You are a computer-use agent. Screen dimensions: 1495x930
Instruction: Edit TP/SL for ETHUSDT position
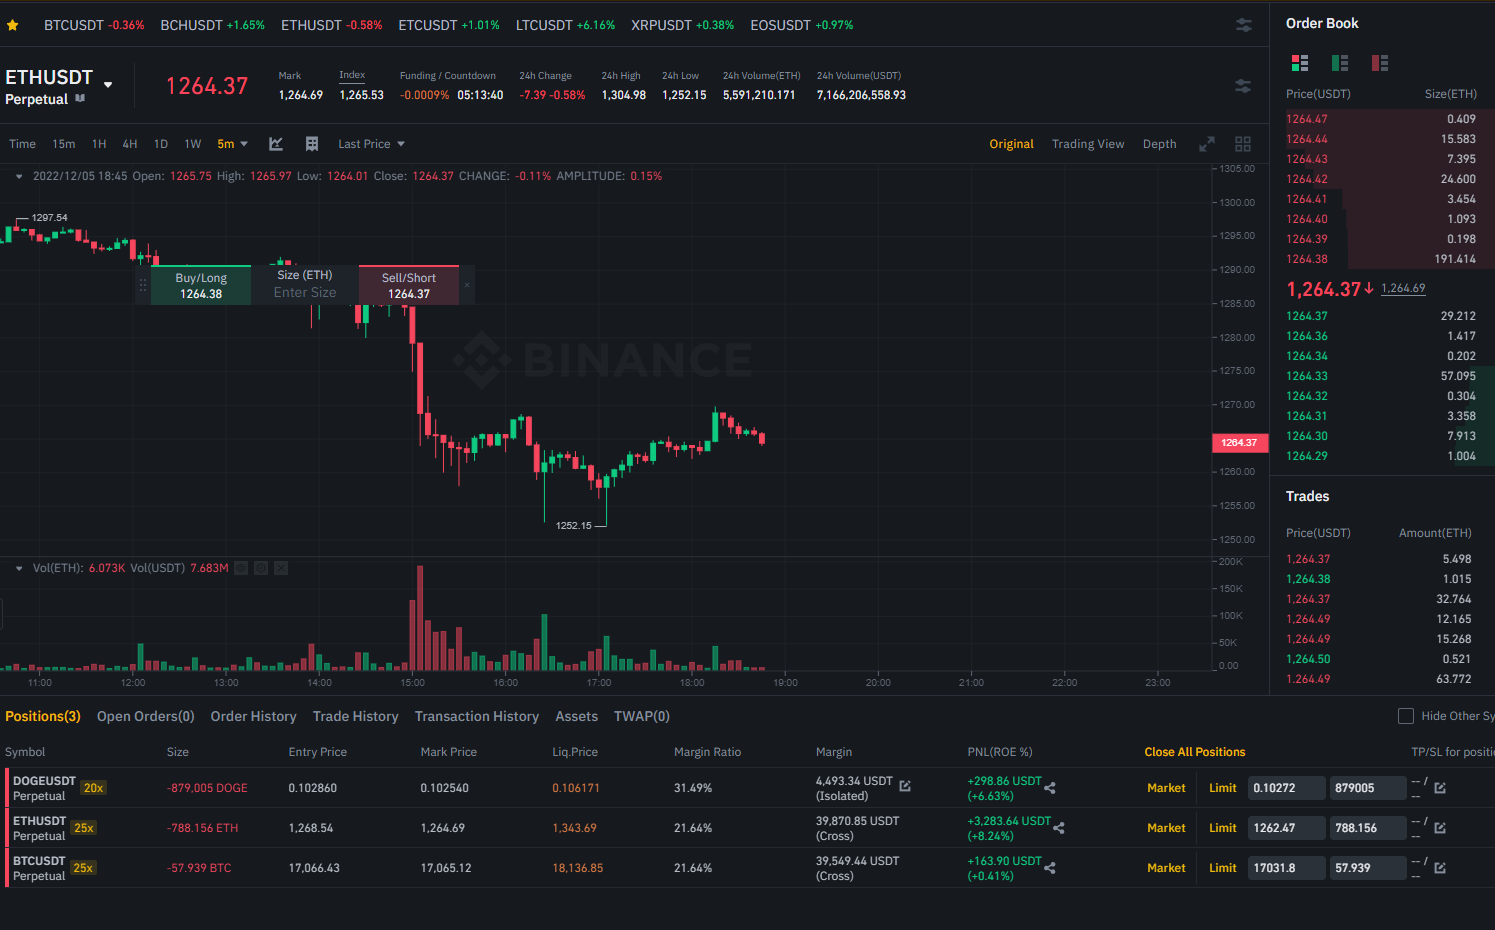coord(1440,828)
